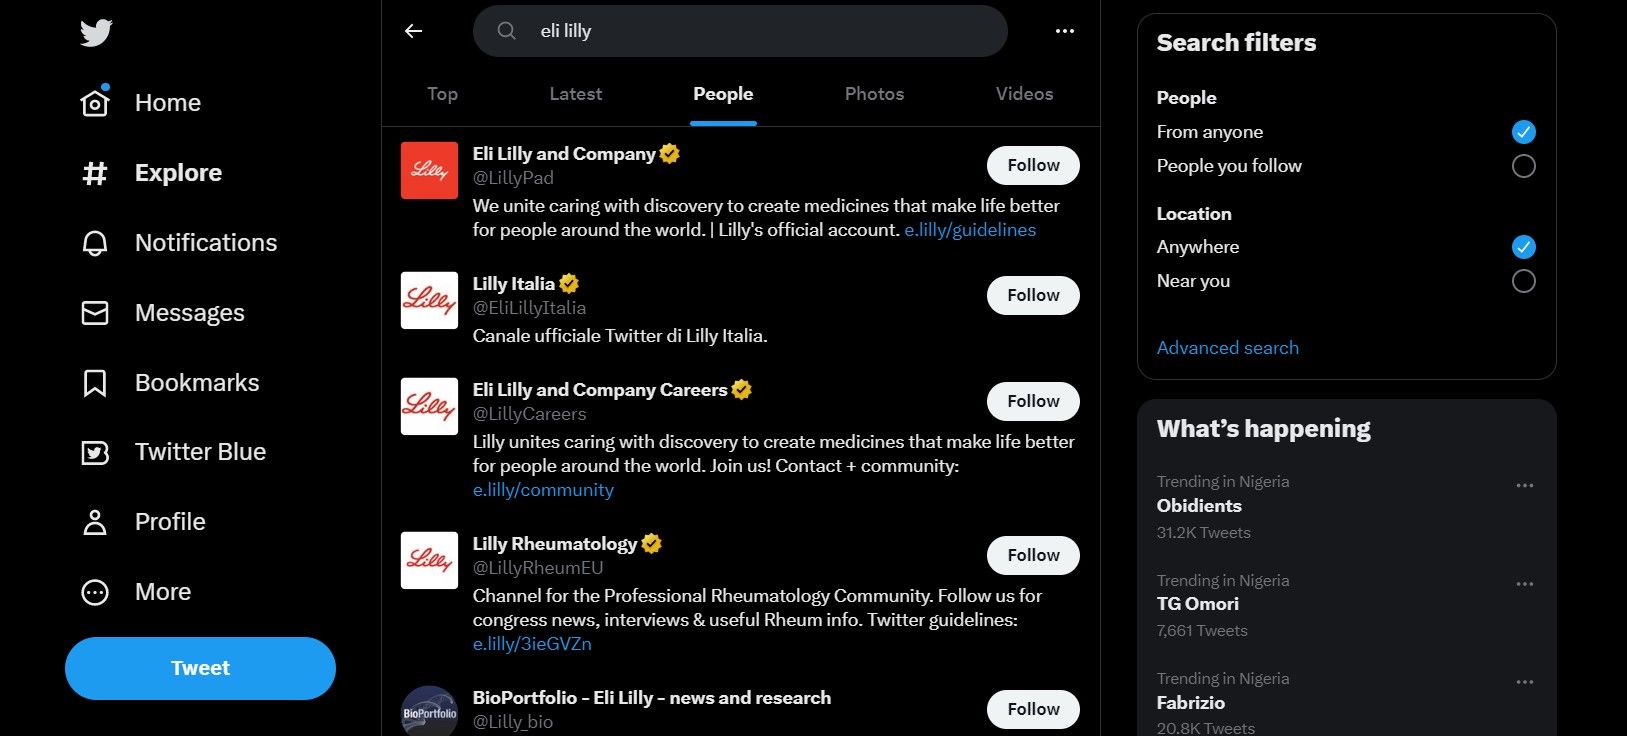The width and height of the screenshot is (1627, 736).
Task: Enable the People you follow filter
Action: (x=1523, y=166)
